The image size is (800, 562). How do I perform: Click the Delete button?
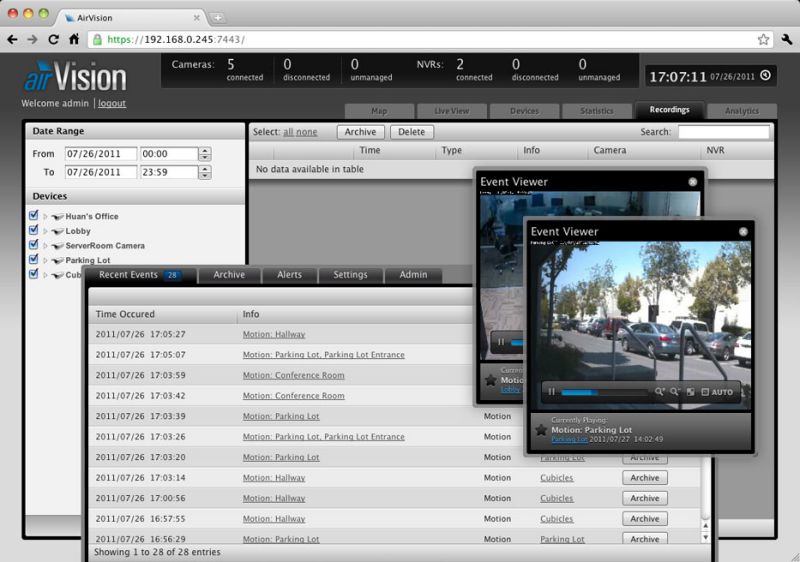point(411,132)
